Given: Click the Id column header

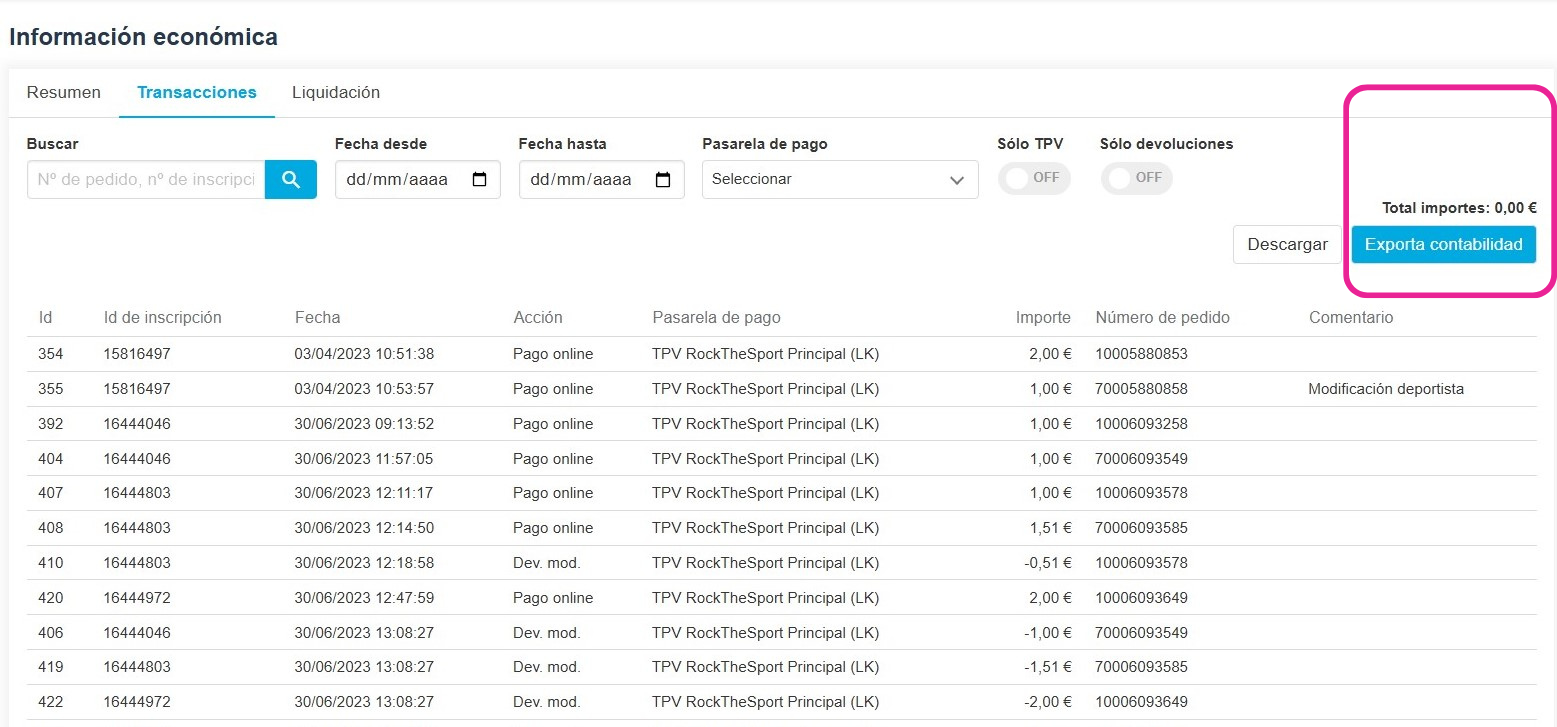Looking at the screenshot, I should [x=45, y=317].
